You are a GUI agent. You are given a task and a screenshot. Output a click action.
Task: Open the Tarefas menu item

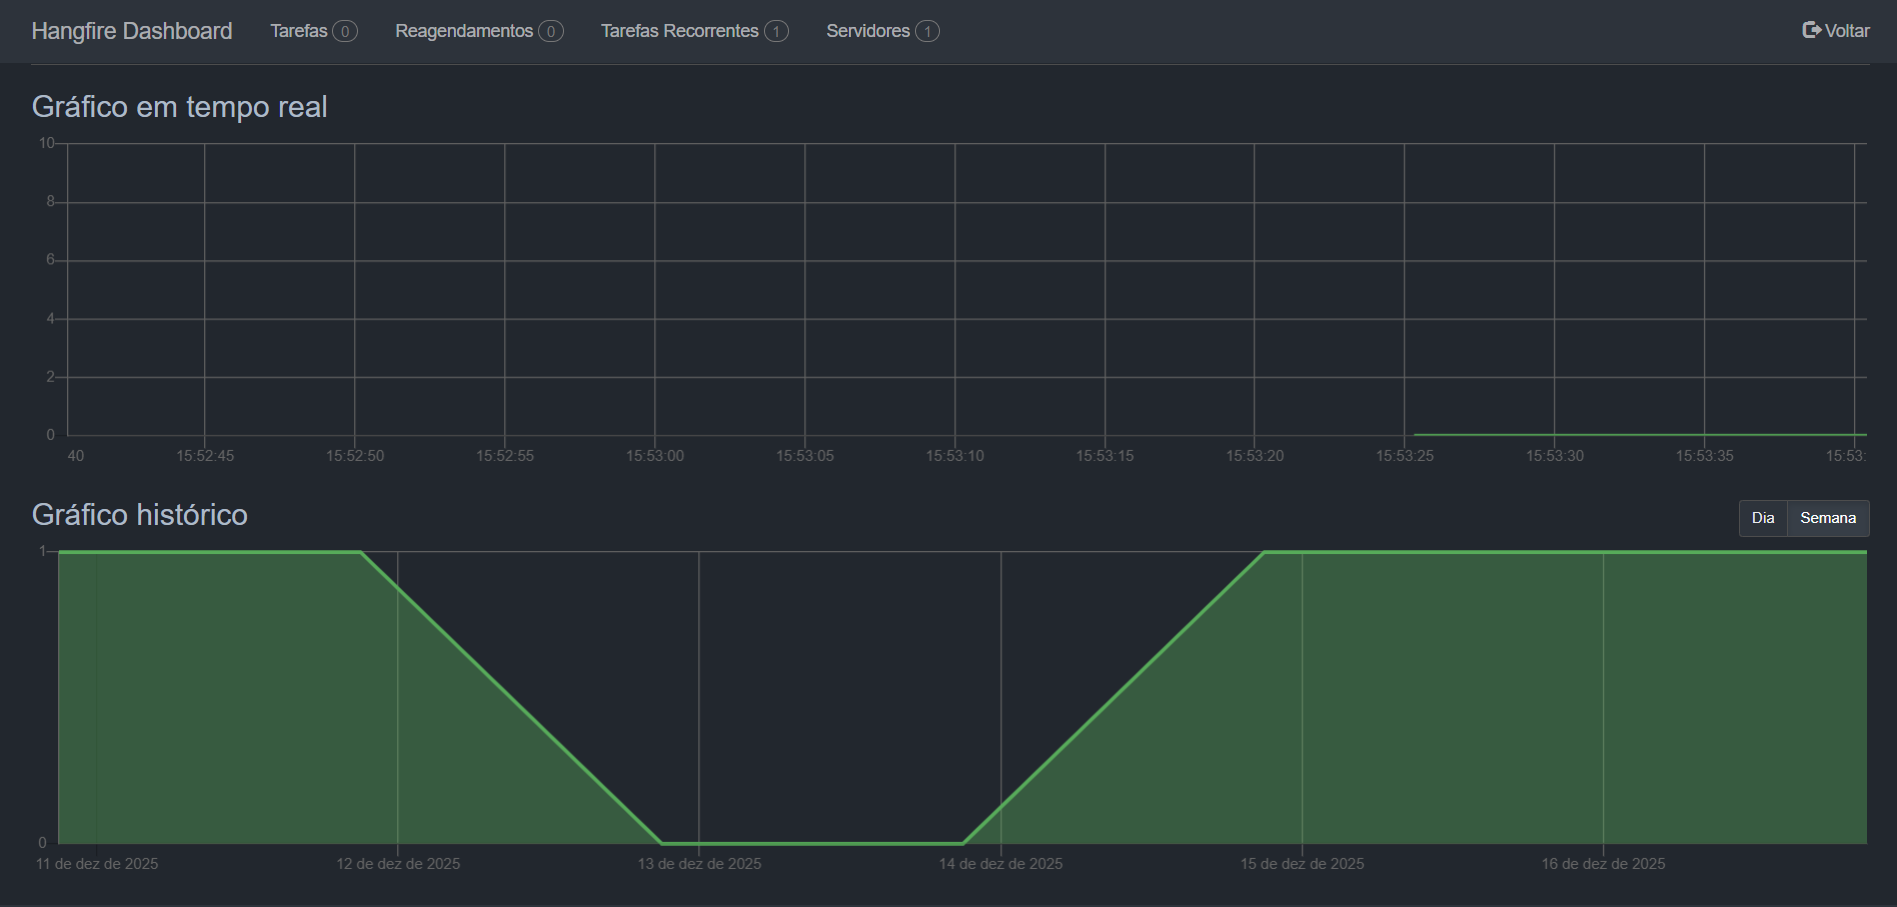(x=299, y=31)
